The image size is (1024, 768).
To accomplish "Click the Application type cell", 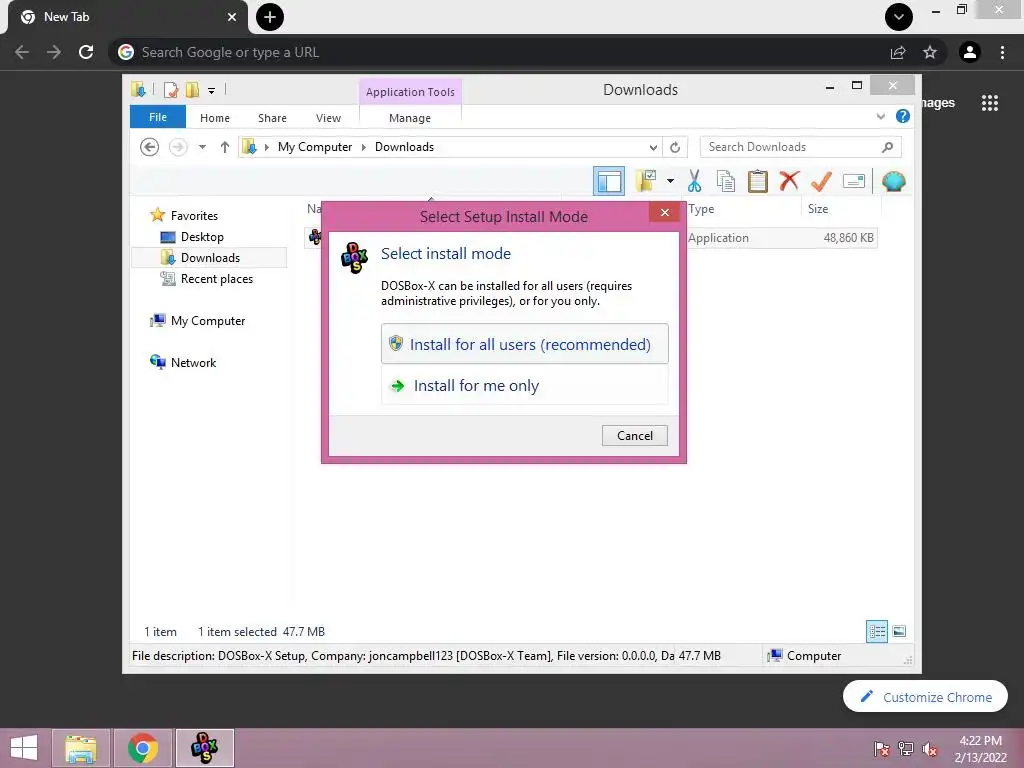I will (718, 238).
